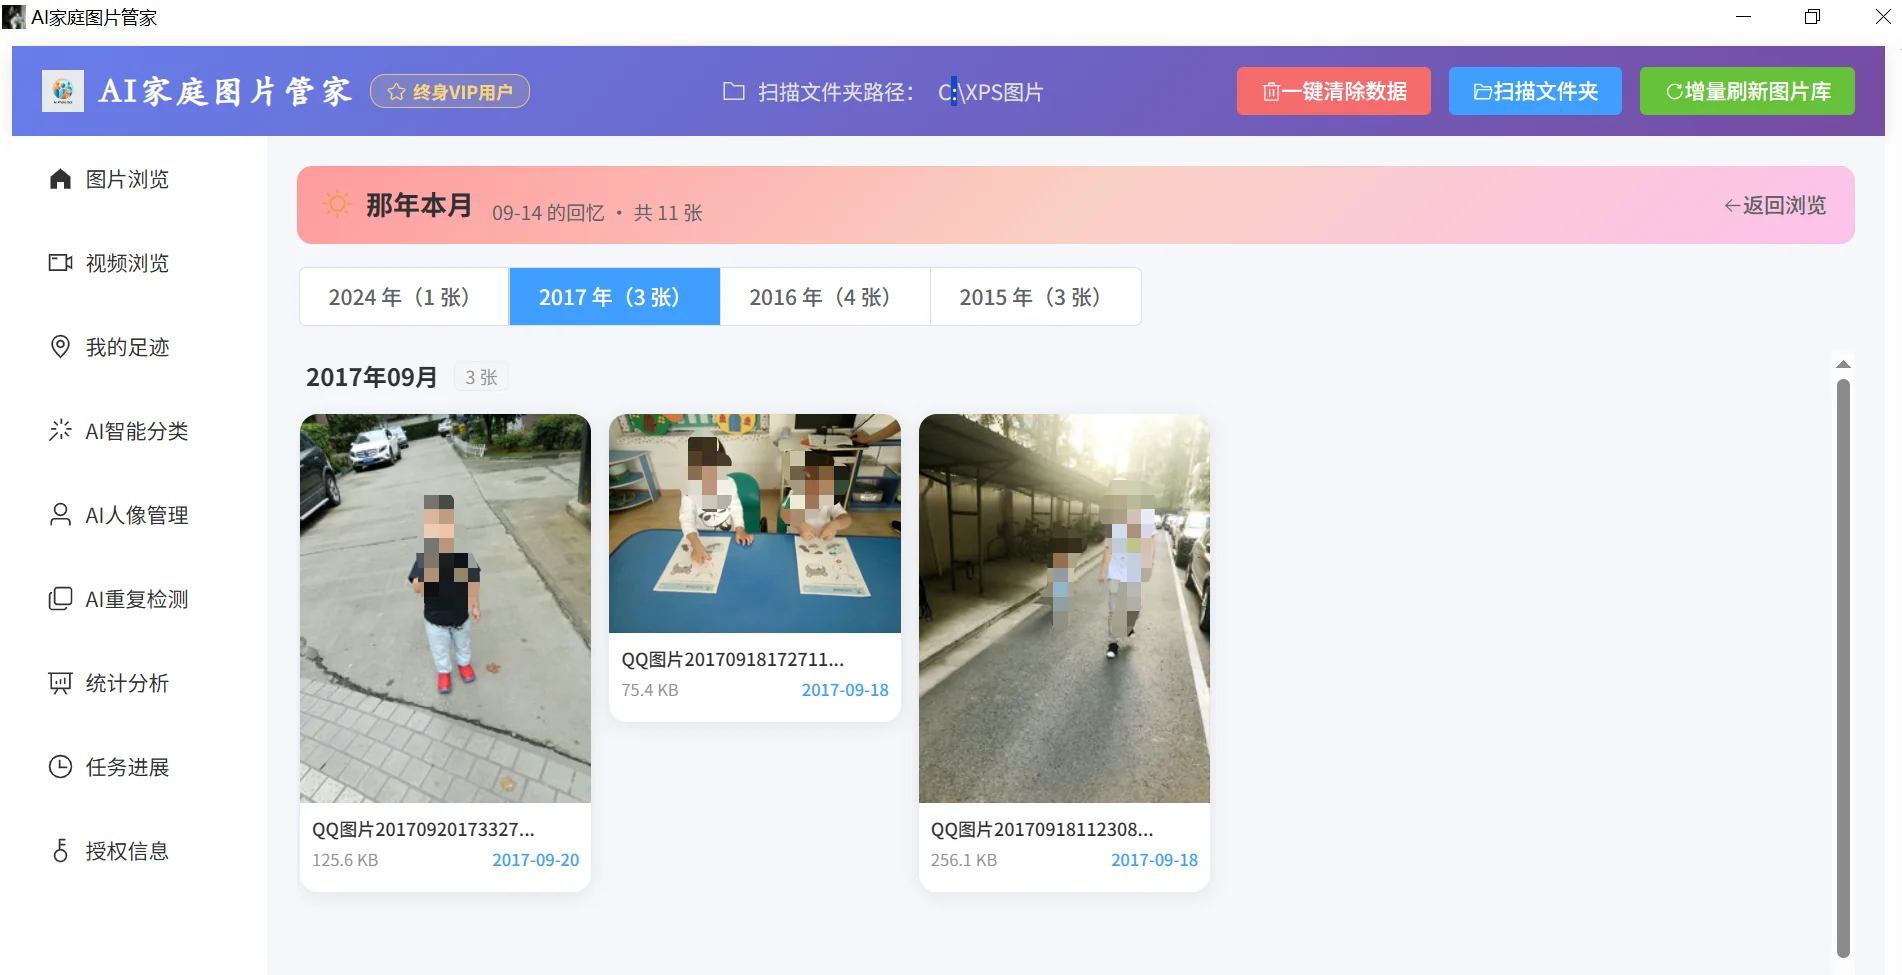Click the folder icon beside 扫描文件夹路径

(x=734, y=92)
